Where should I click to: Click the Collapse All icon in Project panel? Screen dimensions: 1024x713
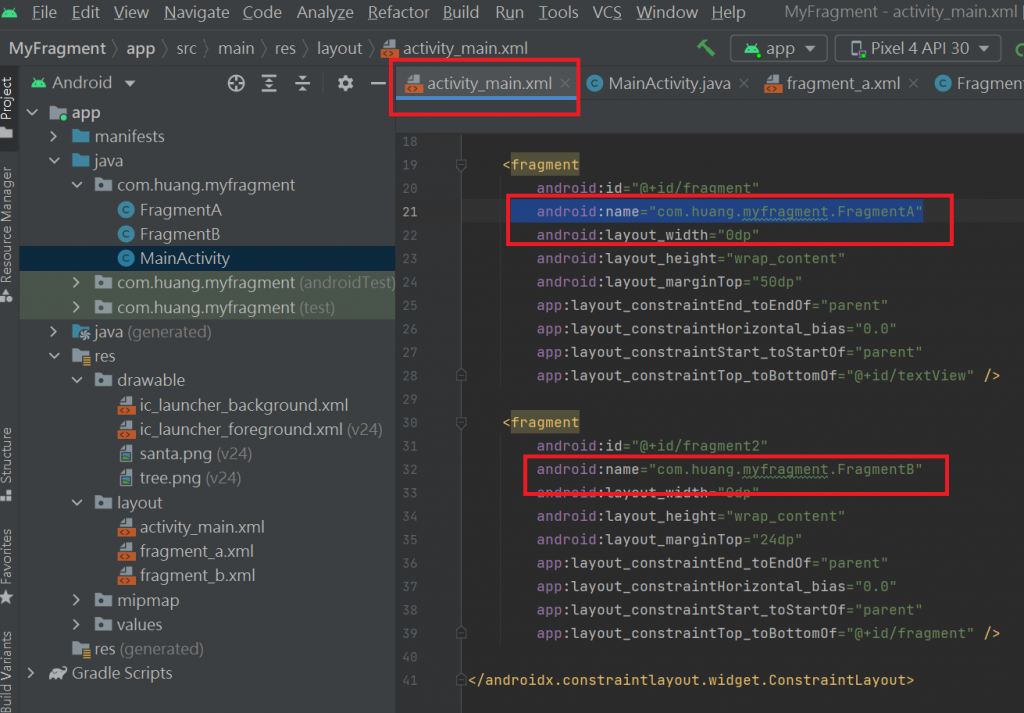click(x=302, y=83)
